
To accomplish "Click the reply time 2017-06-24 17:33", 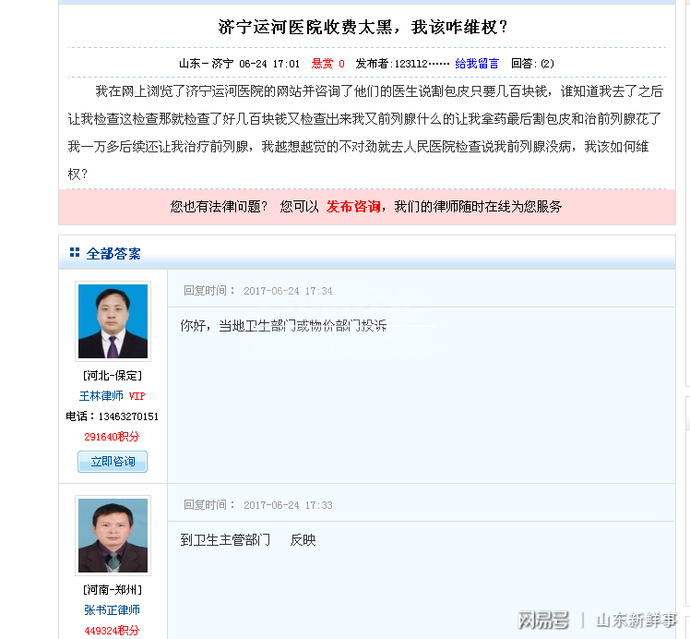I will [288, 505].
